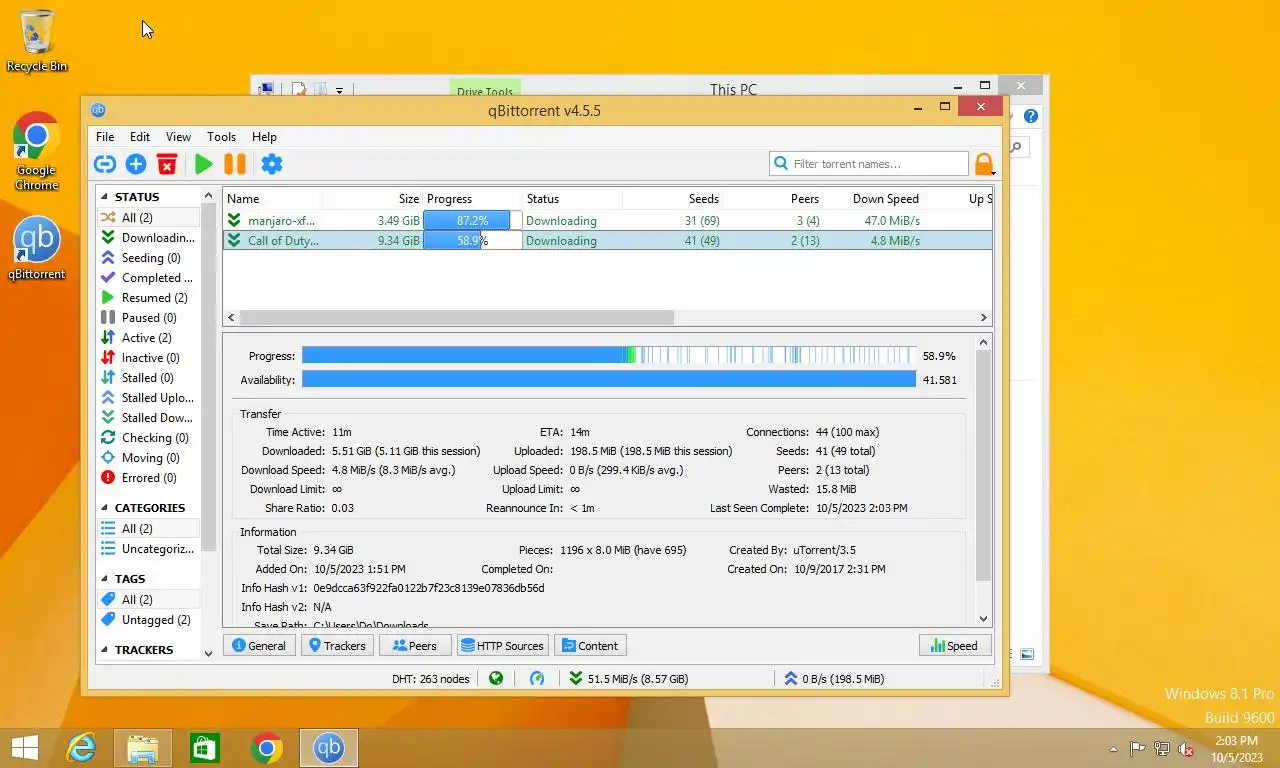Select the Moving (0) filter
Image resolution: width=1280 pixels, height=768 pixels.
tap(148, 458)
